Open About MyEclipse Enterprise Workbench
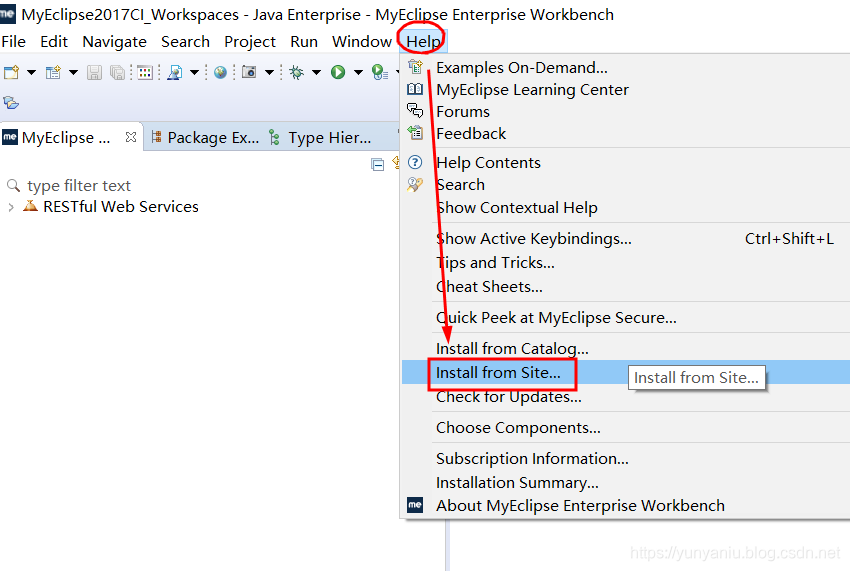850x571 pixels. click(626, 505)
